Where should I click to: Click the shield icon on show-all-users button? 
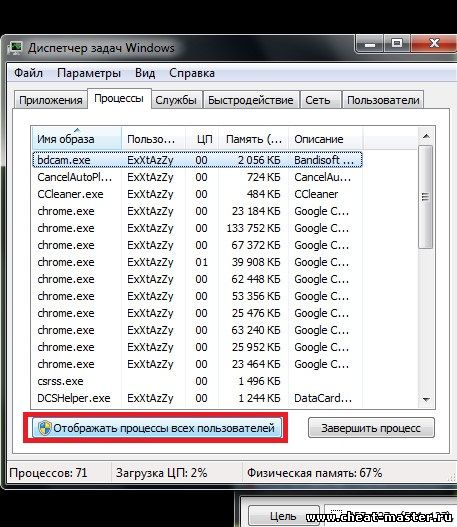pos(44,428)
